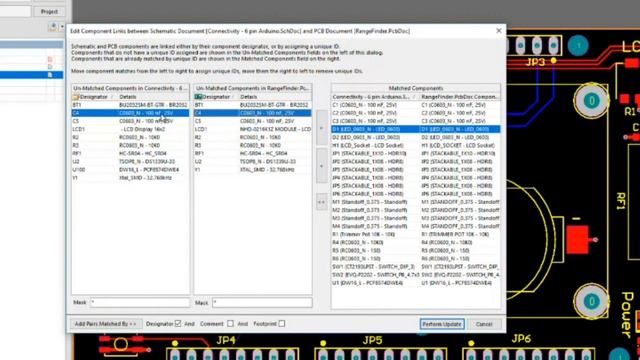
Task: Select the highlighted D1 LED_0603 matched row
Action: point(416,129)
